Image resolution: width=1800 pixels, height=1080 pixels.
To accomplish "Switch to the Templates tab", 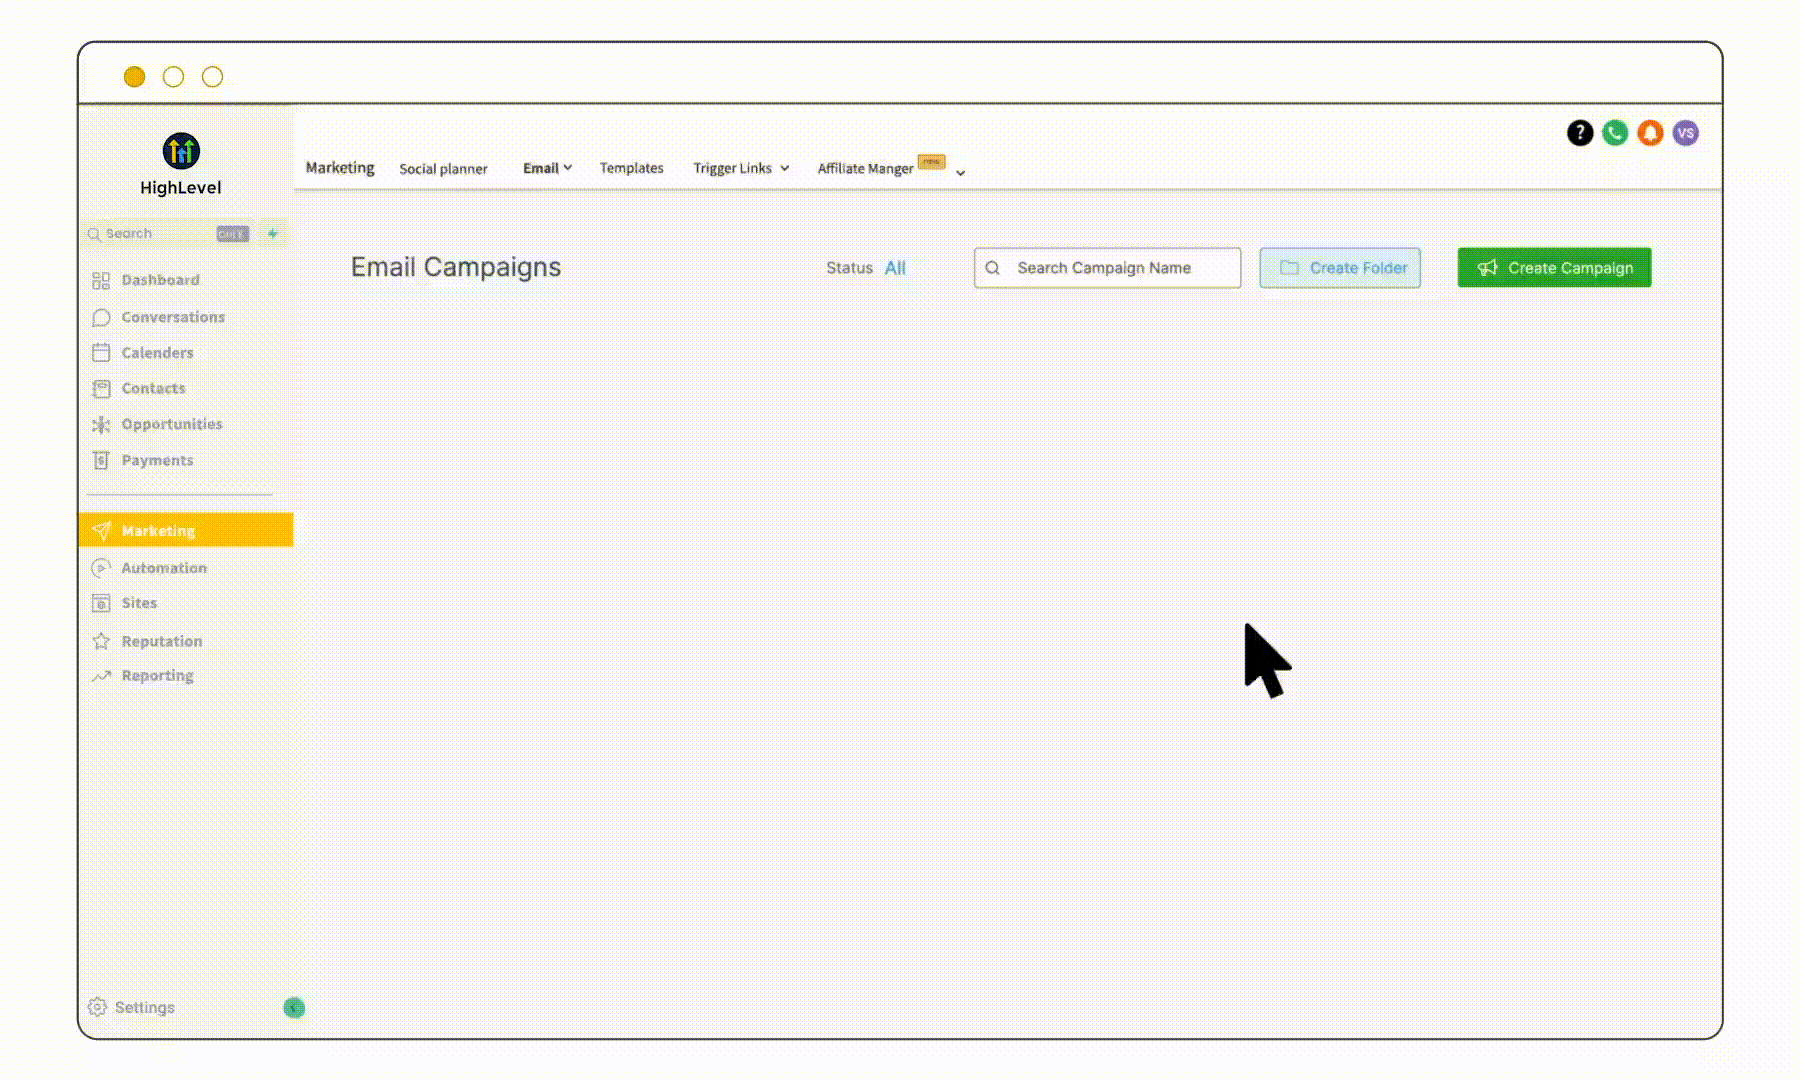I will coord(631,168).
